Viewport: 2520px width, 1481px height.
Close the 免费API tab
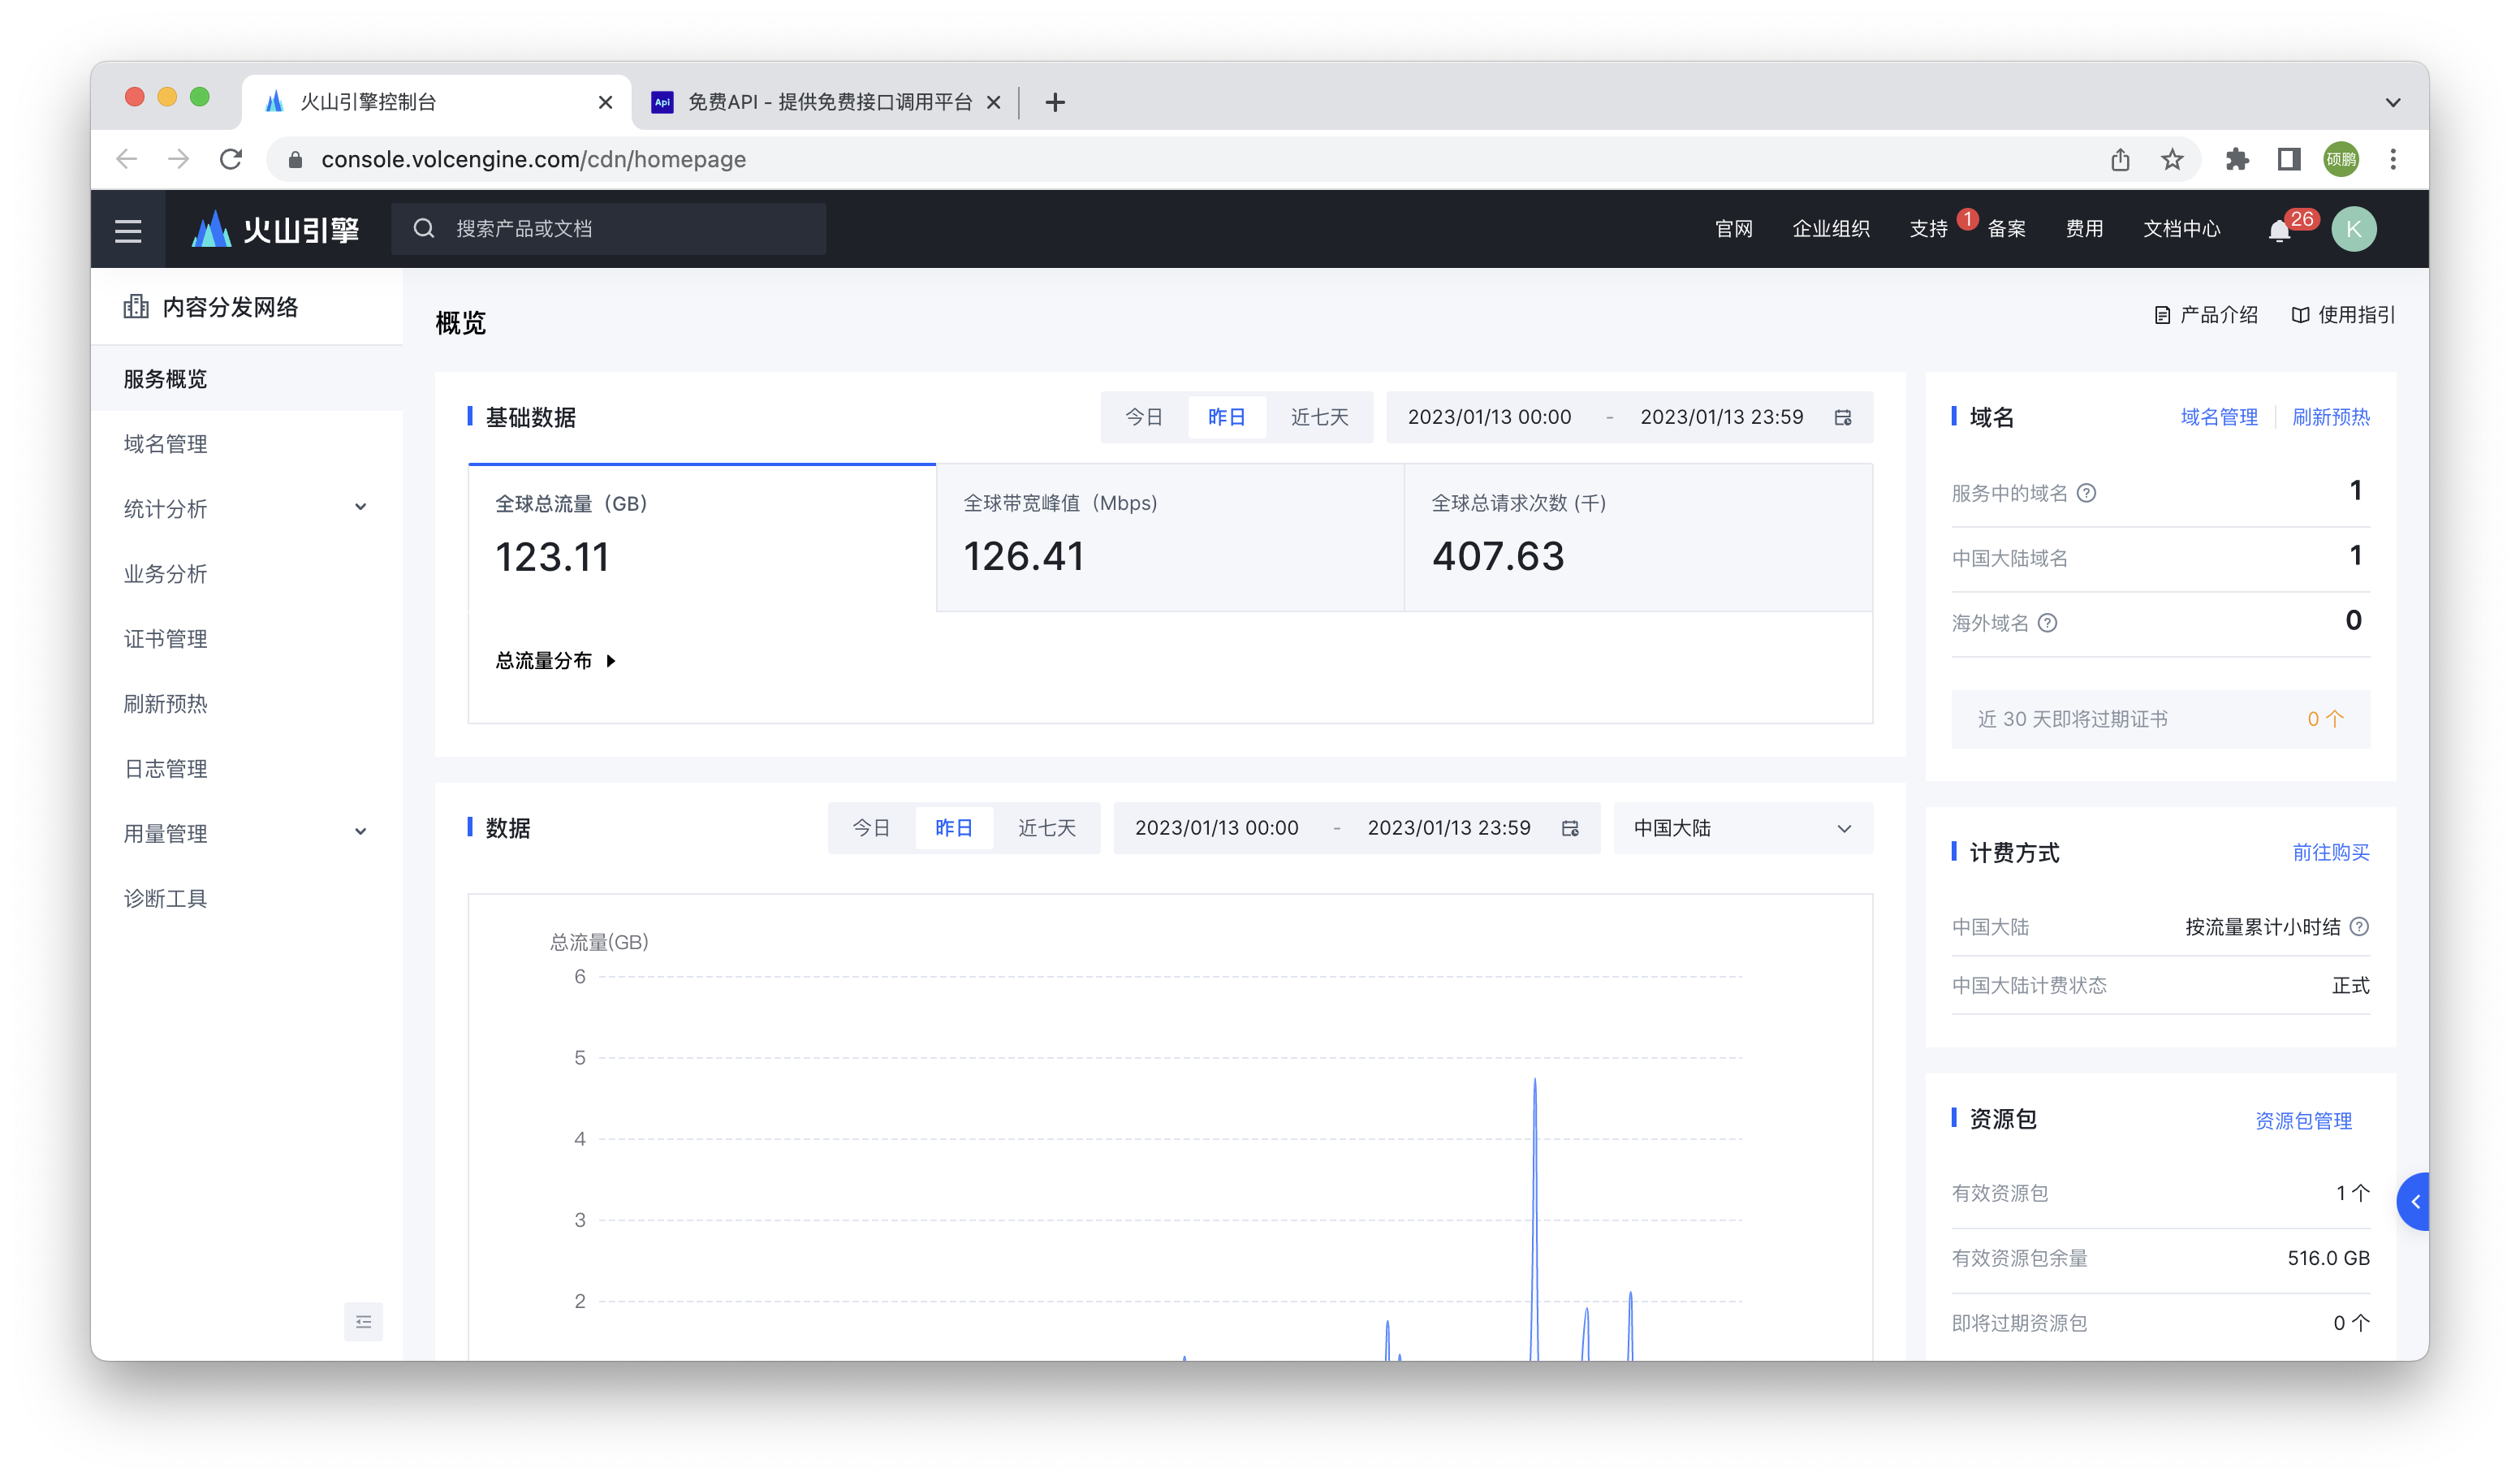[993, 102]
